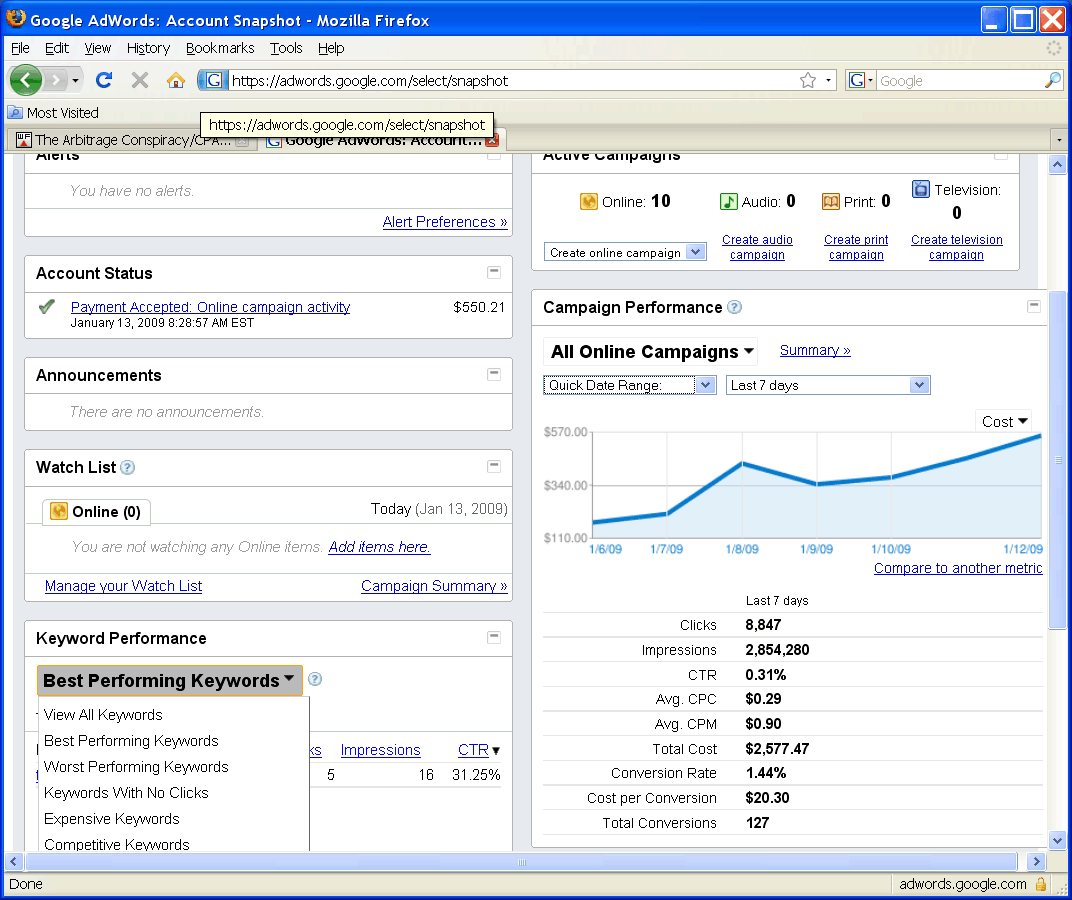Screen dimensions: 1072x900
Task: Collapse the Watch List panel
Action: [x=494, y=466]
